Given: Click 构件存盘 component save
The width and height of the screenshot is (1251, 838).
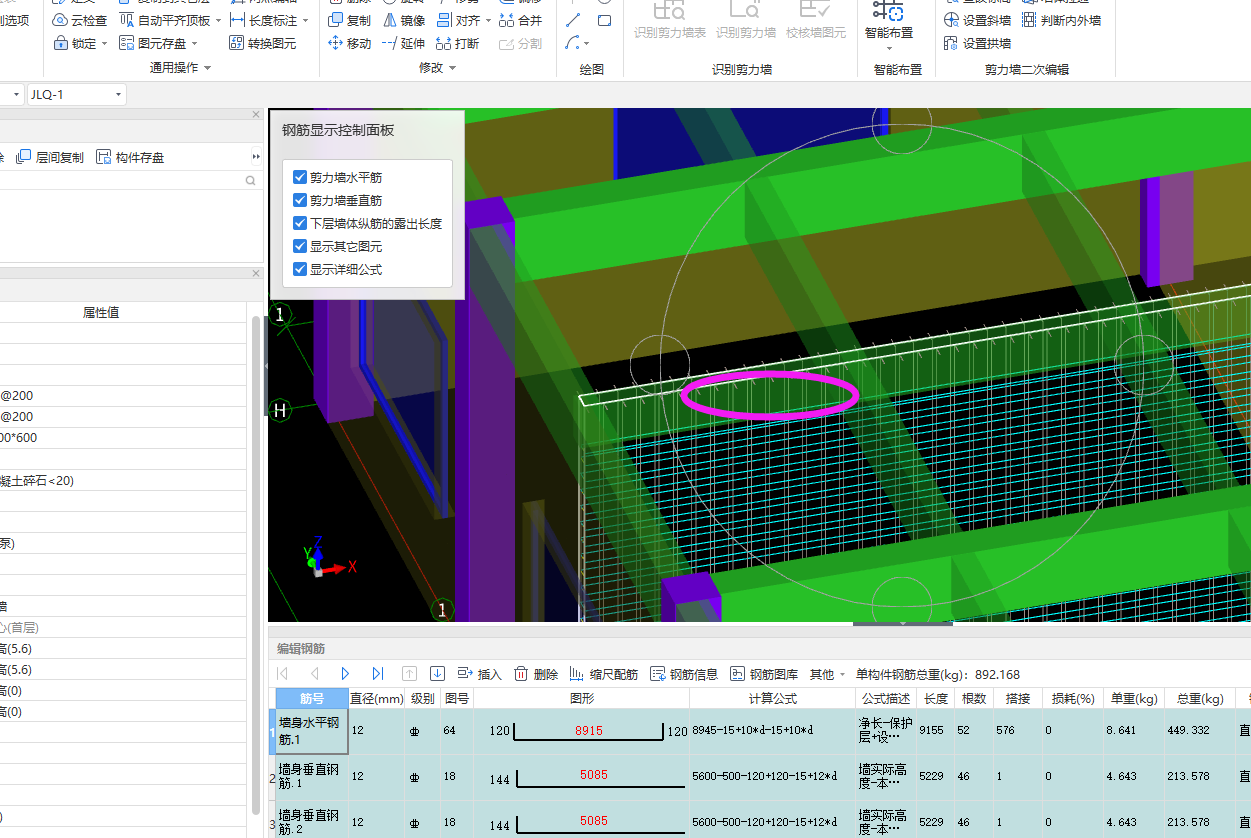Looking at the screenshot, I should [131, 157].
